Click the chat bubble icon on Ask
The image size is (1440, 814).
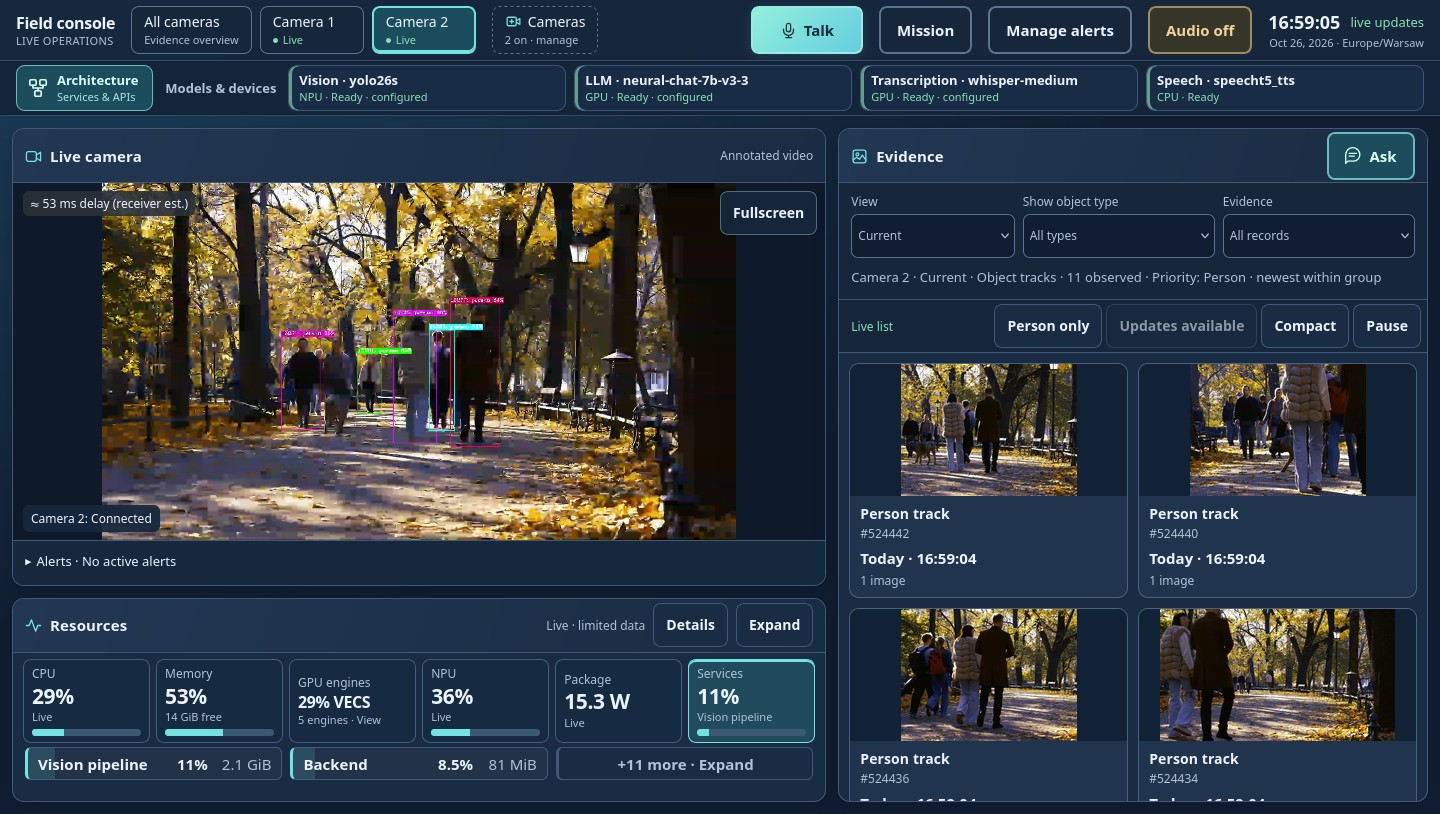1352,156
